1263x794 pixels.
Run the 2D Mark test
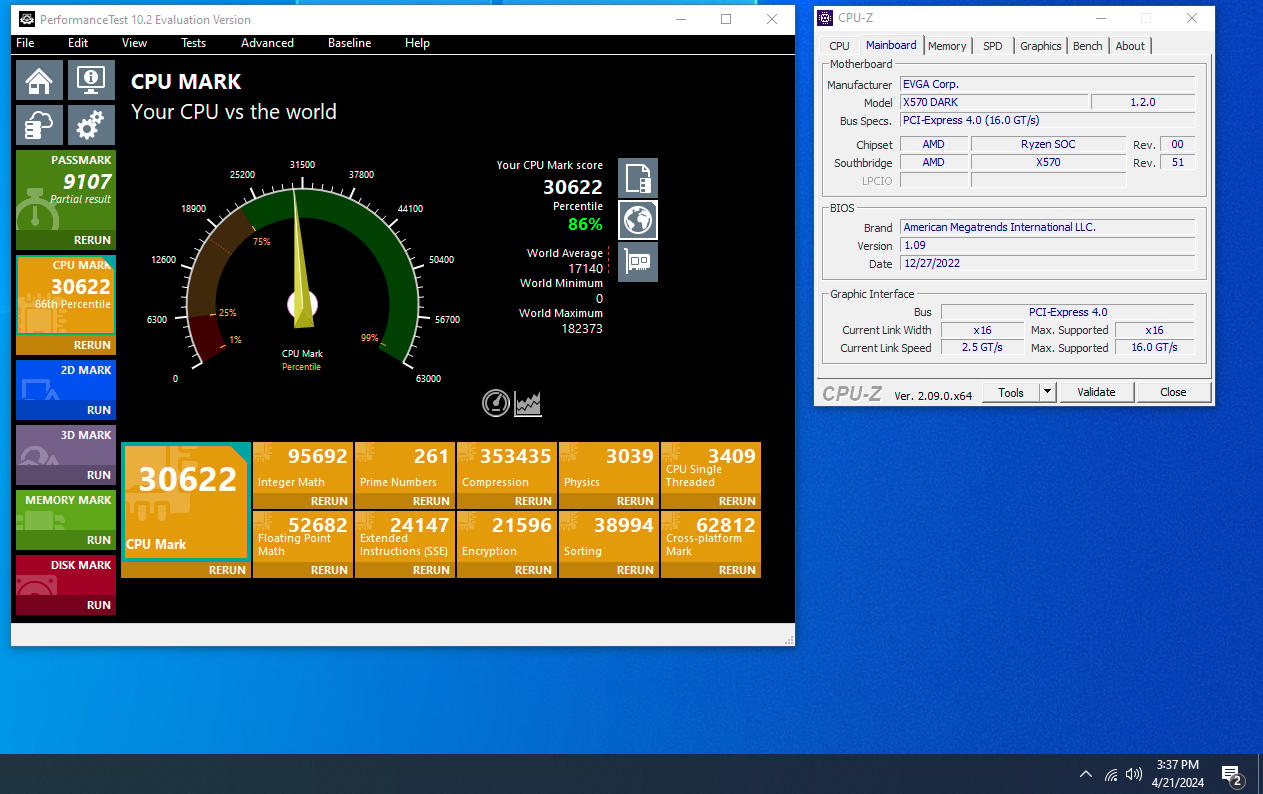[98, 410]
